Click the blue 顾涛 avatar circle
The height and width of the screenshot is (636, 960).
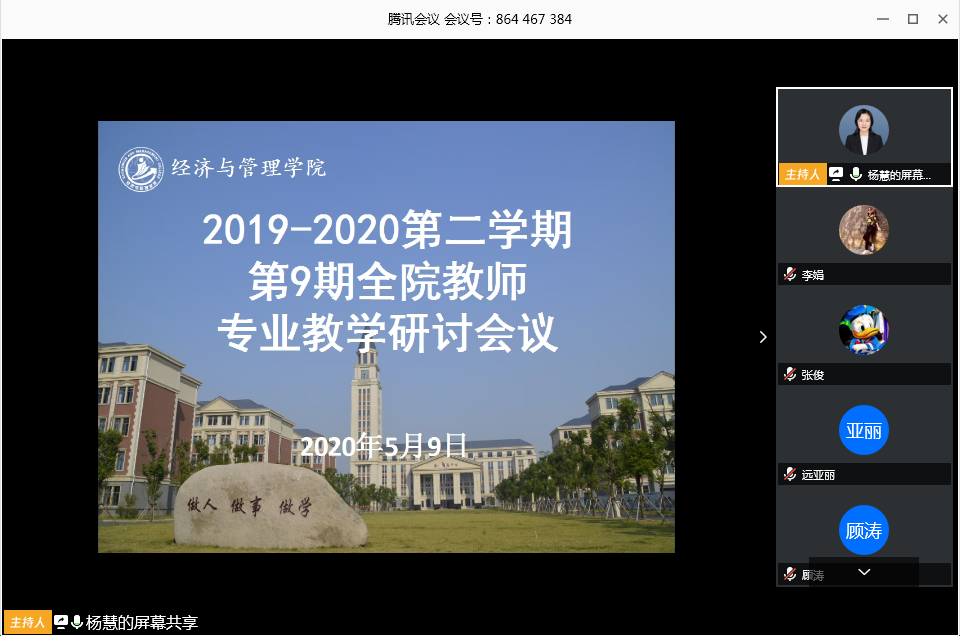coord(863,530)
